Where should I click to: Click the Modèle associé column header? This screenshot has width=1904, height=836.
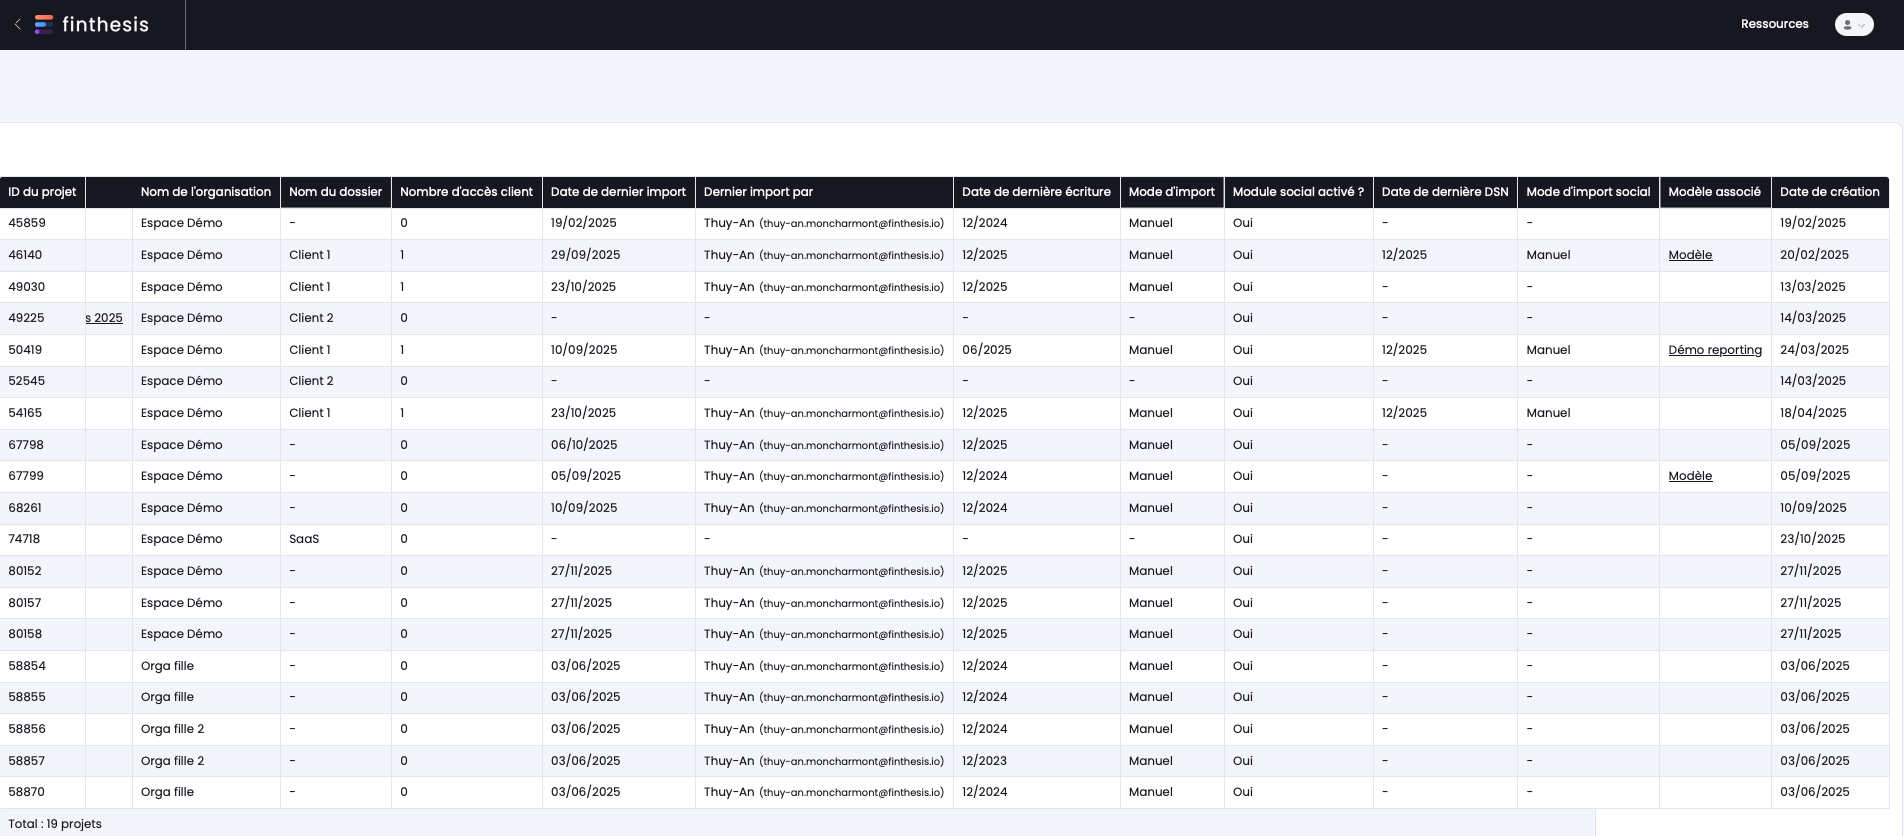(1714, 192)
